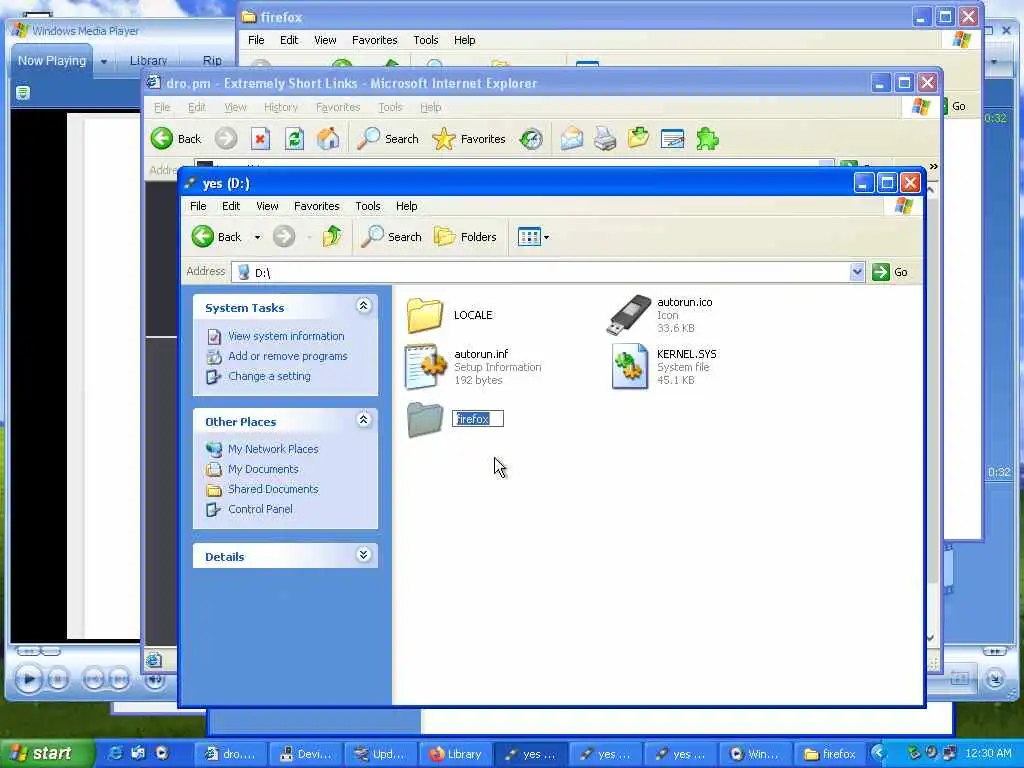The image size is (1024, 768).
Task: Open Help menu in yes (D:) window
Action: coord(406,206)
